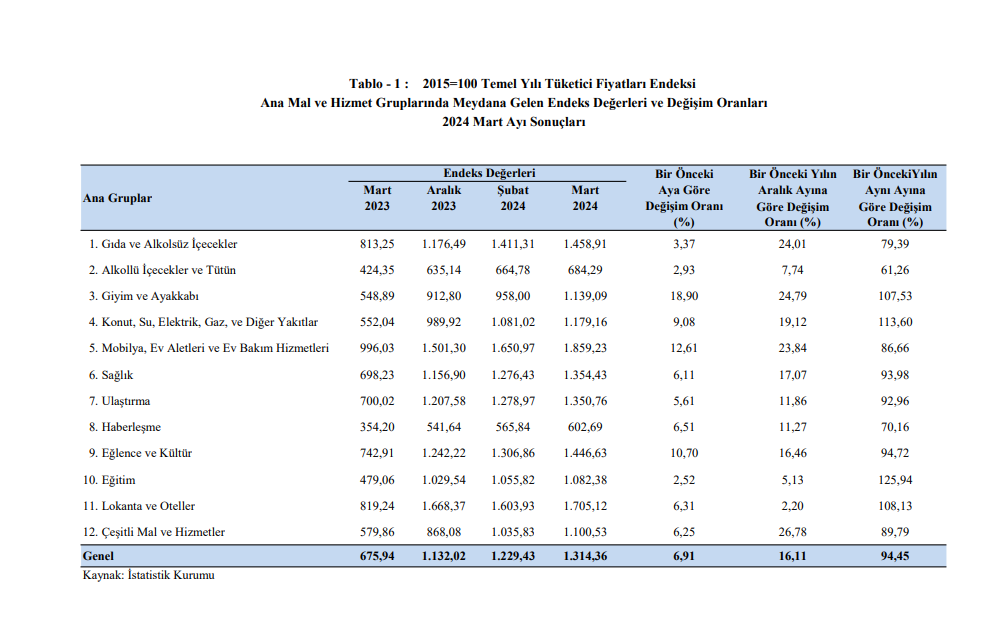Select the Genel Mart 2024 value 1.314,36

tap(585, 556)
